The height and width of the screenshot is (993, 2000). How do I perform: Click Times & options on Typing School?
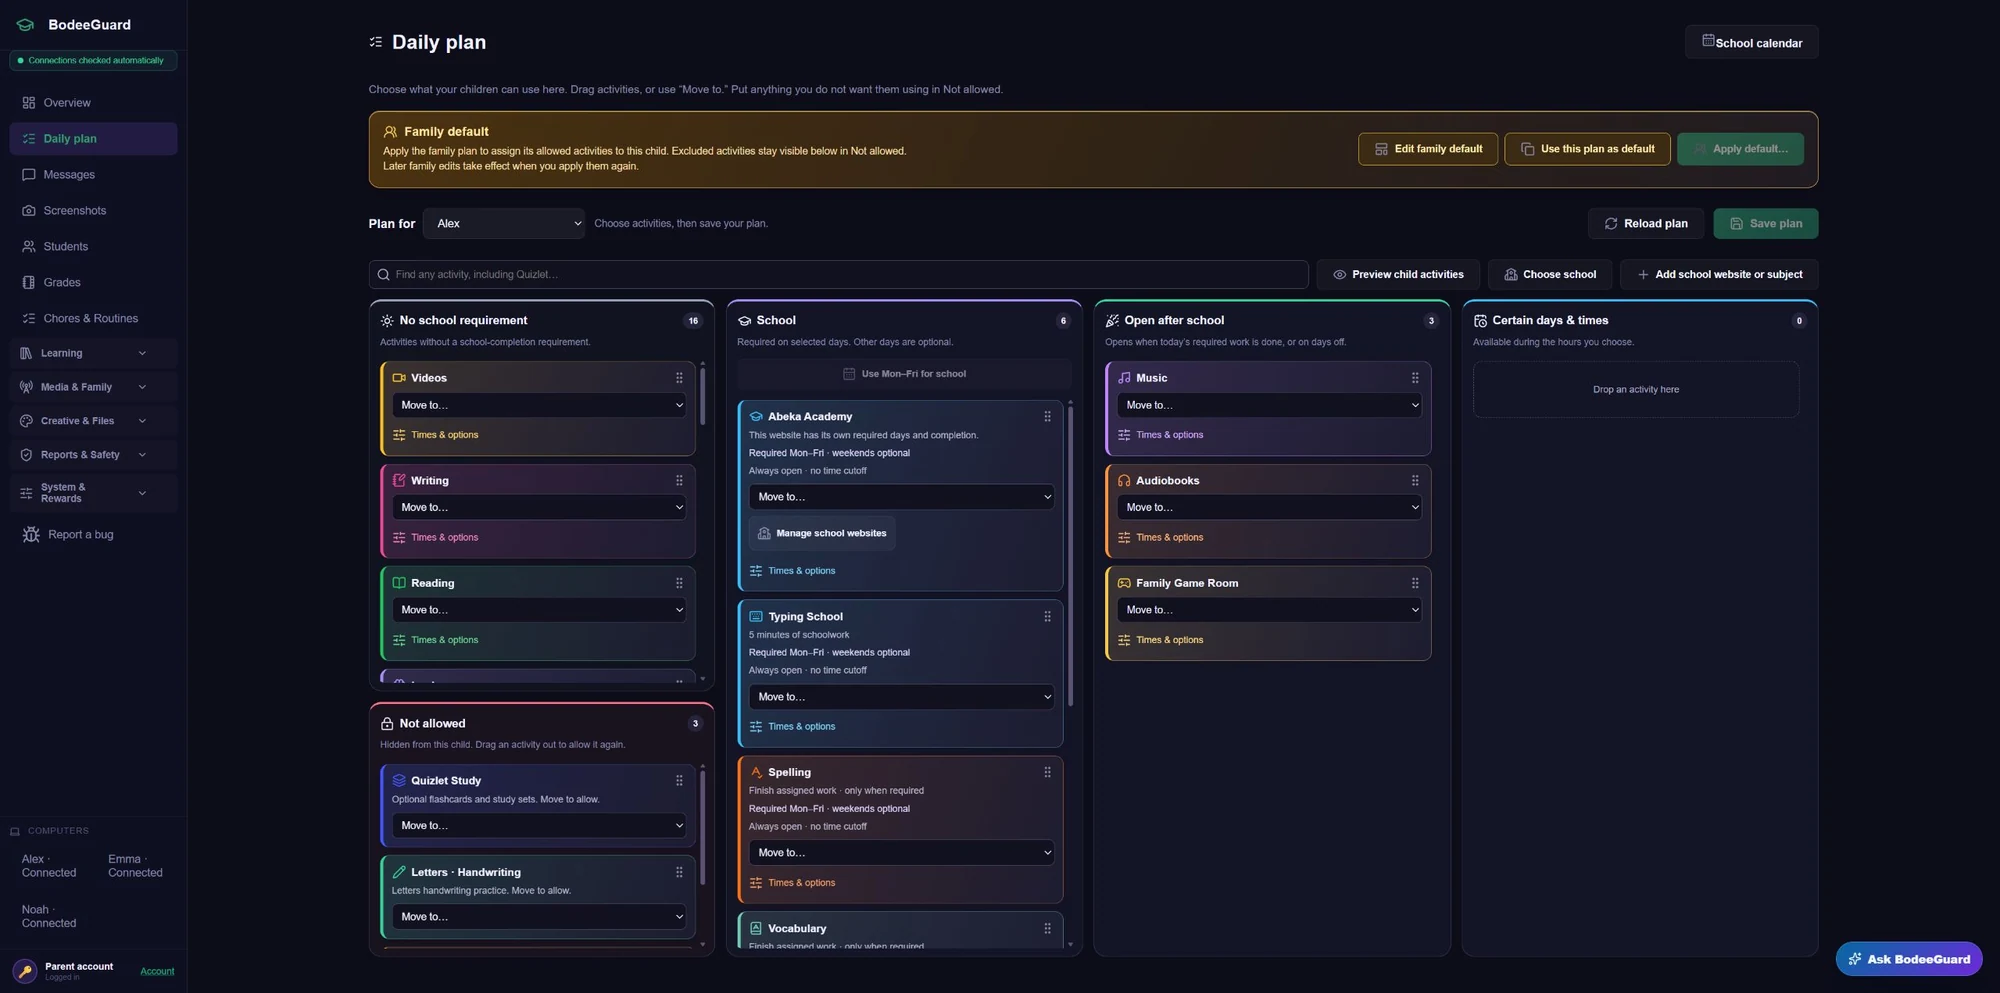coord(793,727)
